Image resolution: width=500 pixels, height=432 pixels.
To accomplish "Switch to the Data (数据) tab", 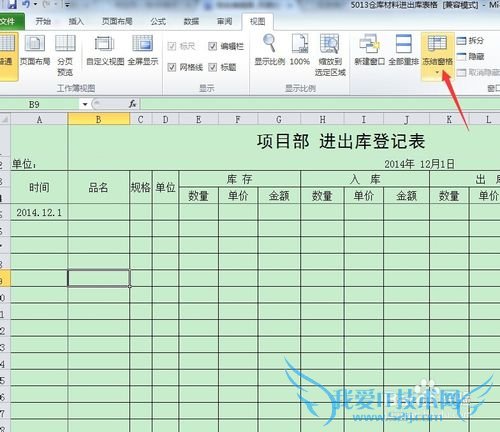I will pyautogui.click(x=191, y=22).
